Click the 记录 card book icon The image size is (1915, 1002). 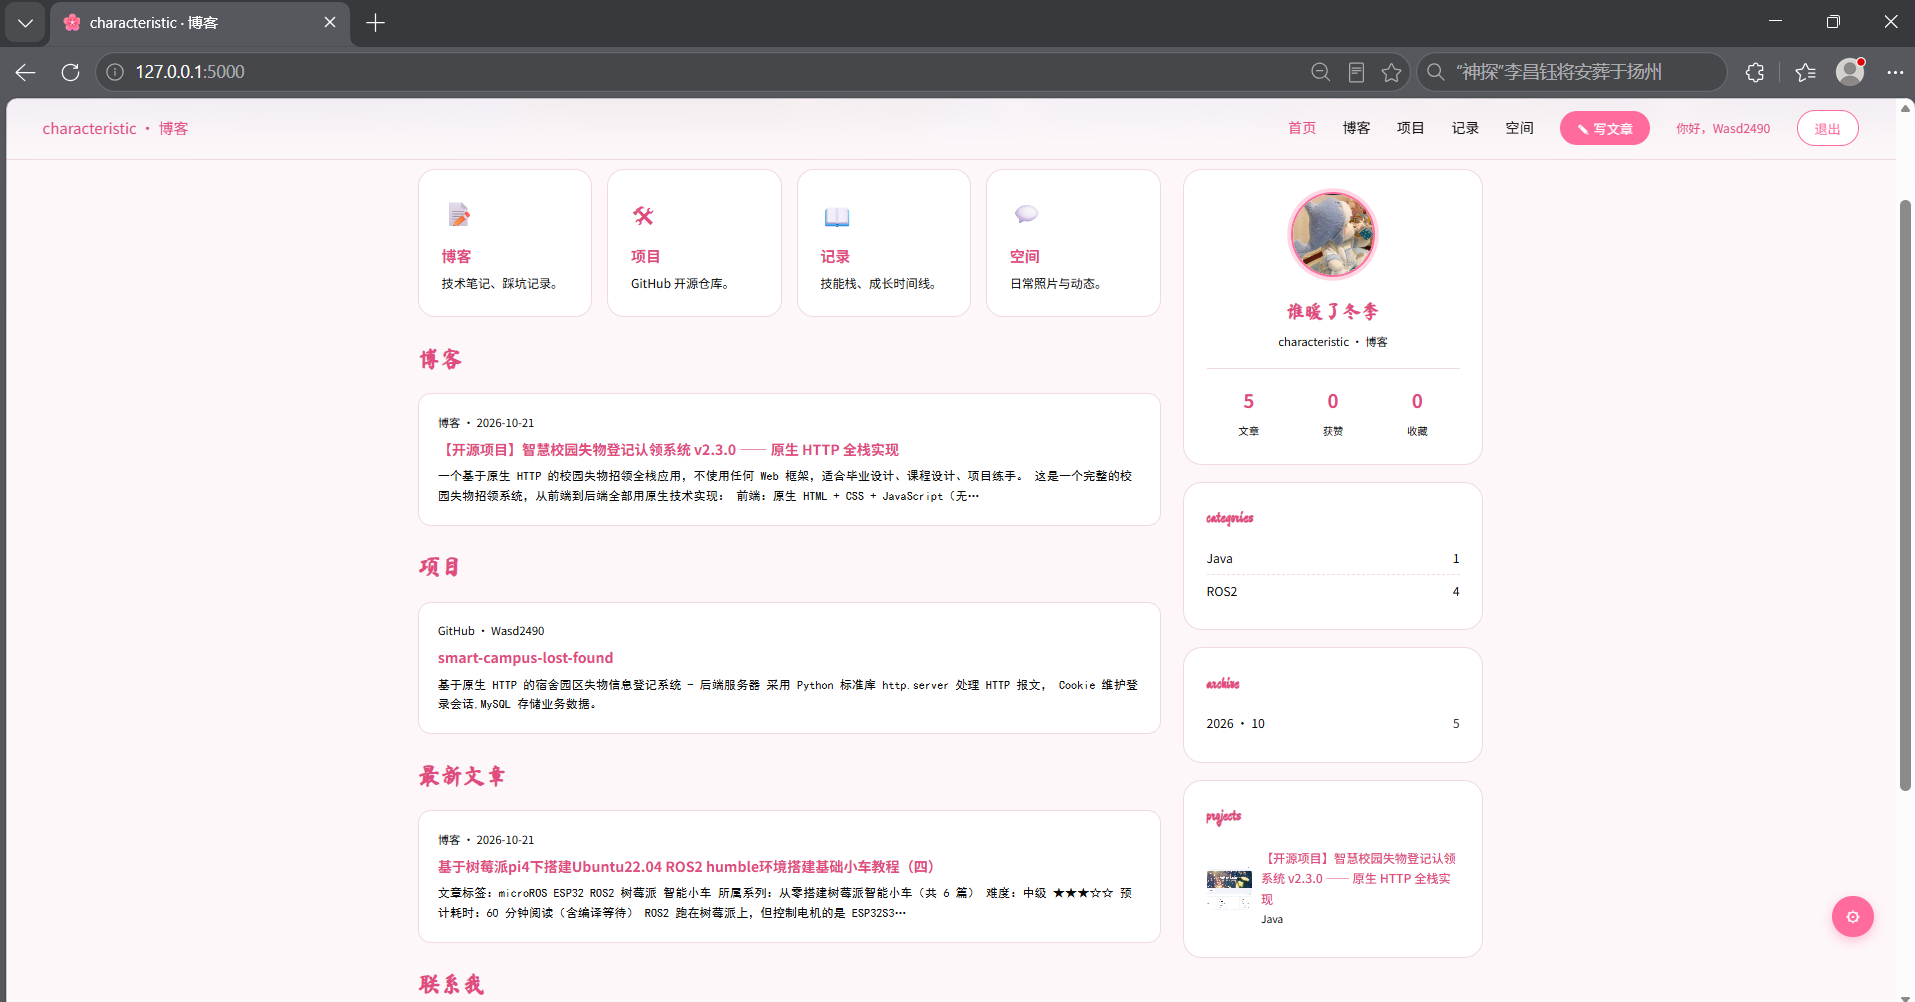tap(836, 217)
